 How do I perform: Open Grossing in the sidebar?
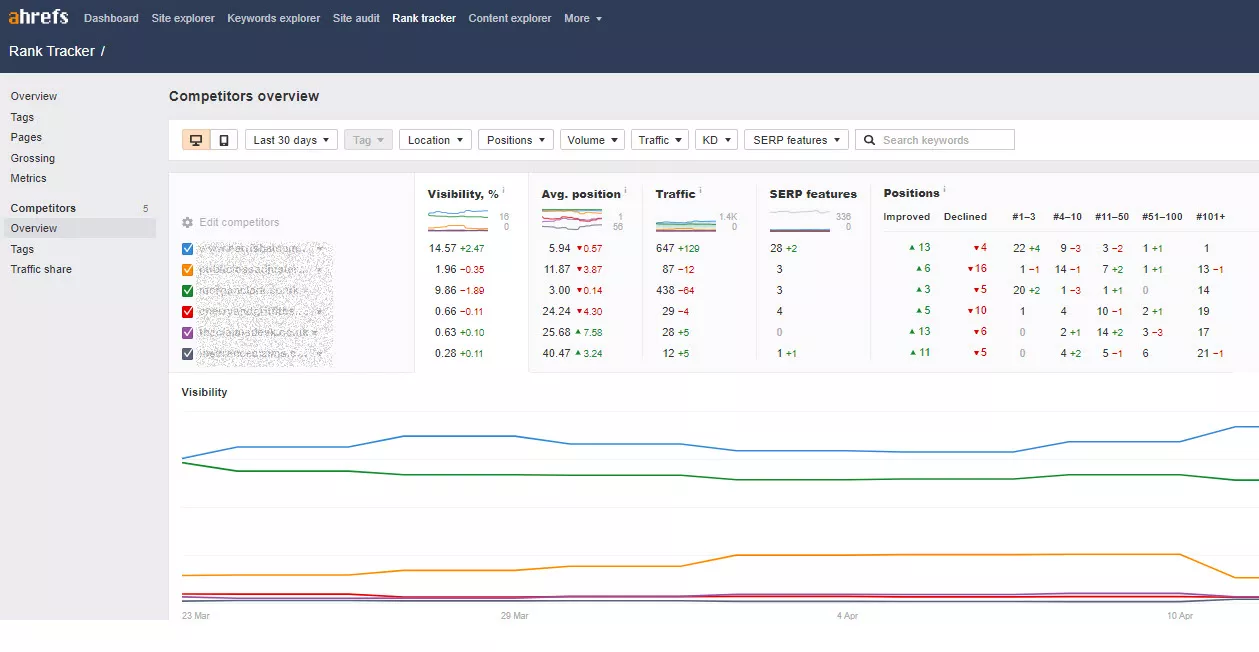pyautogui.click(x=33, y=158)
